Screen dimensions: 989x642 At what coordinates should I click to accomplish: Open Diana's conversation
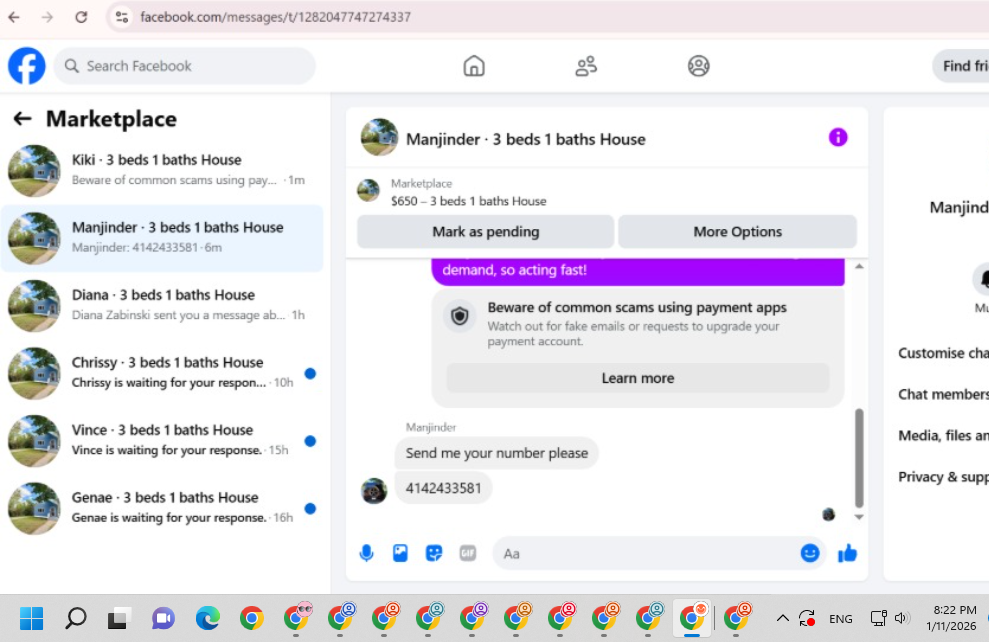click(x=162, y=305)
